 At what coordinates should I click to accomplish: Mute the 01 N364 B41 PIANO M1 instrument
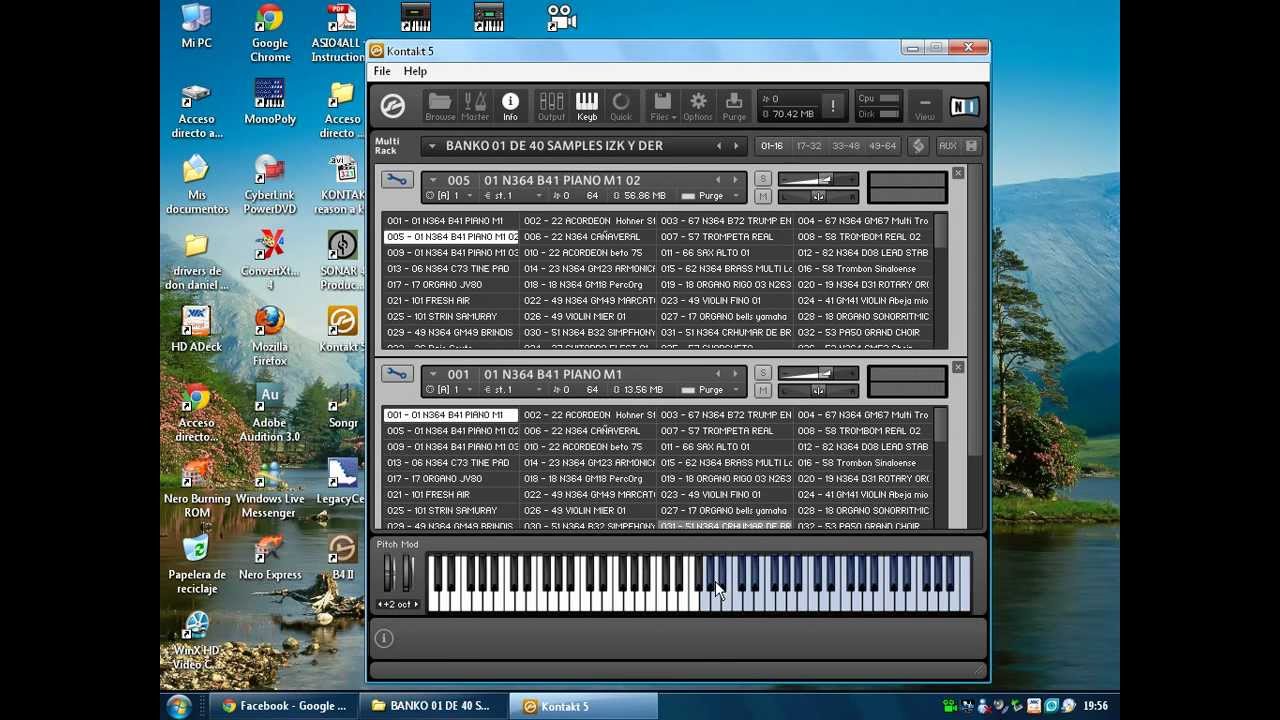point(763,390)
